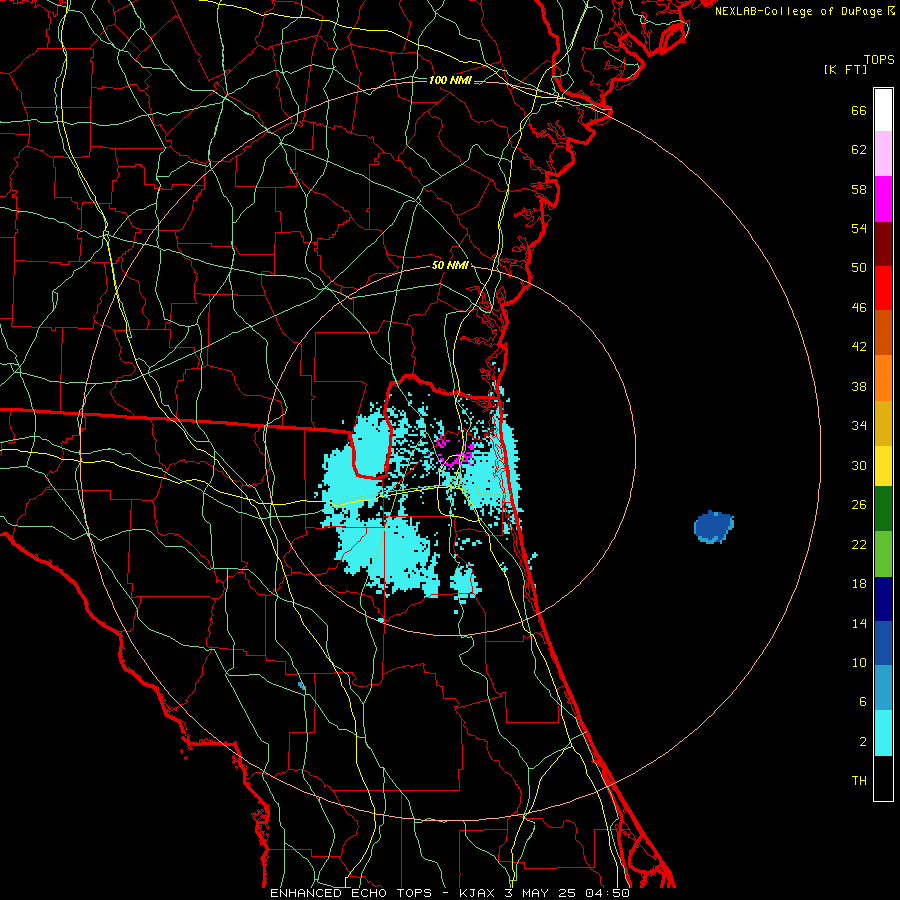This screenshot has width=900, height=900.
Task: Click the small blue echo in the southwest
Action: [302, 686]
